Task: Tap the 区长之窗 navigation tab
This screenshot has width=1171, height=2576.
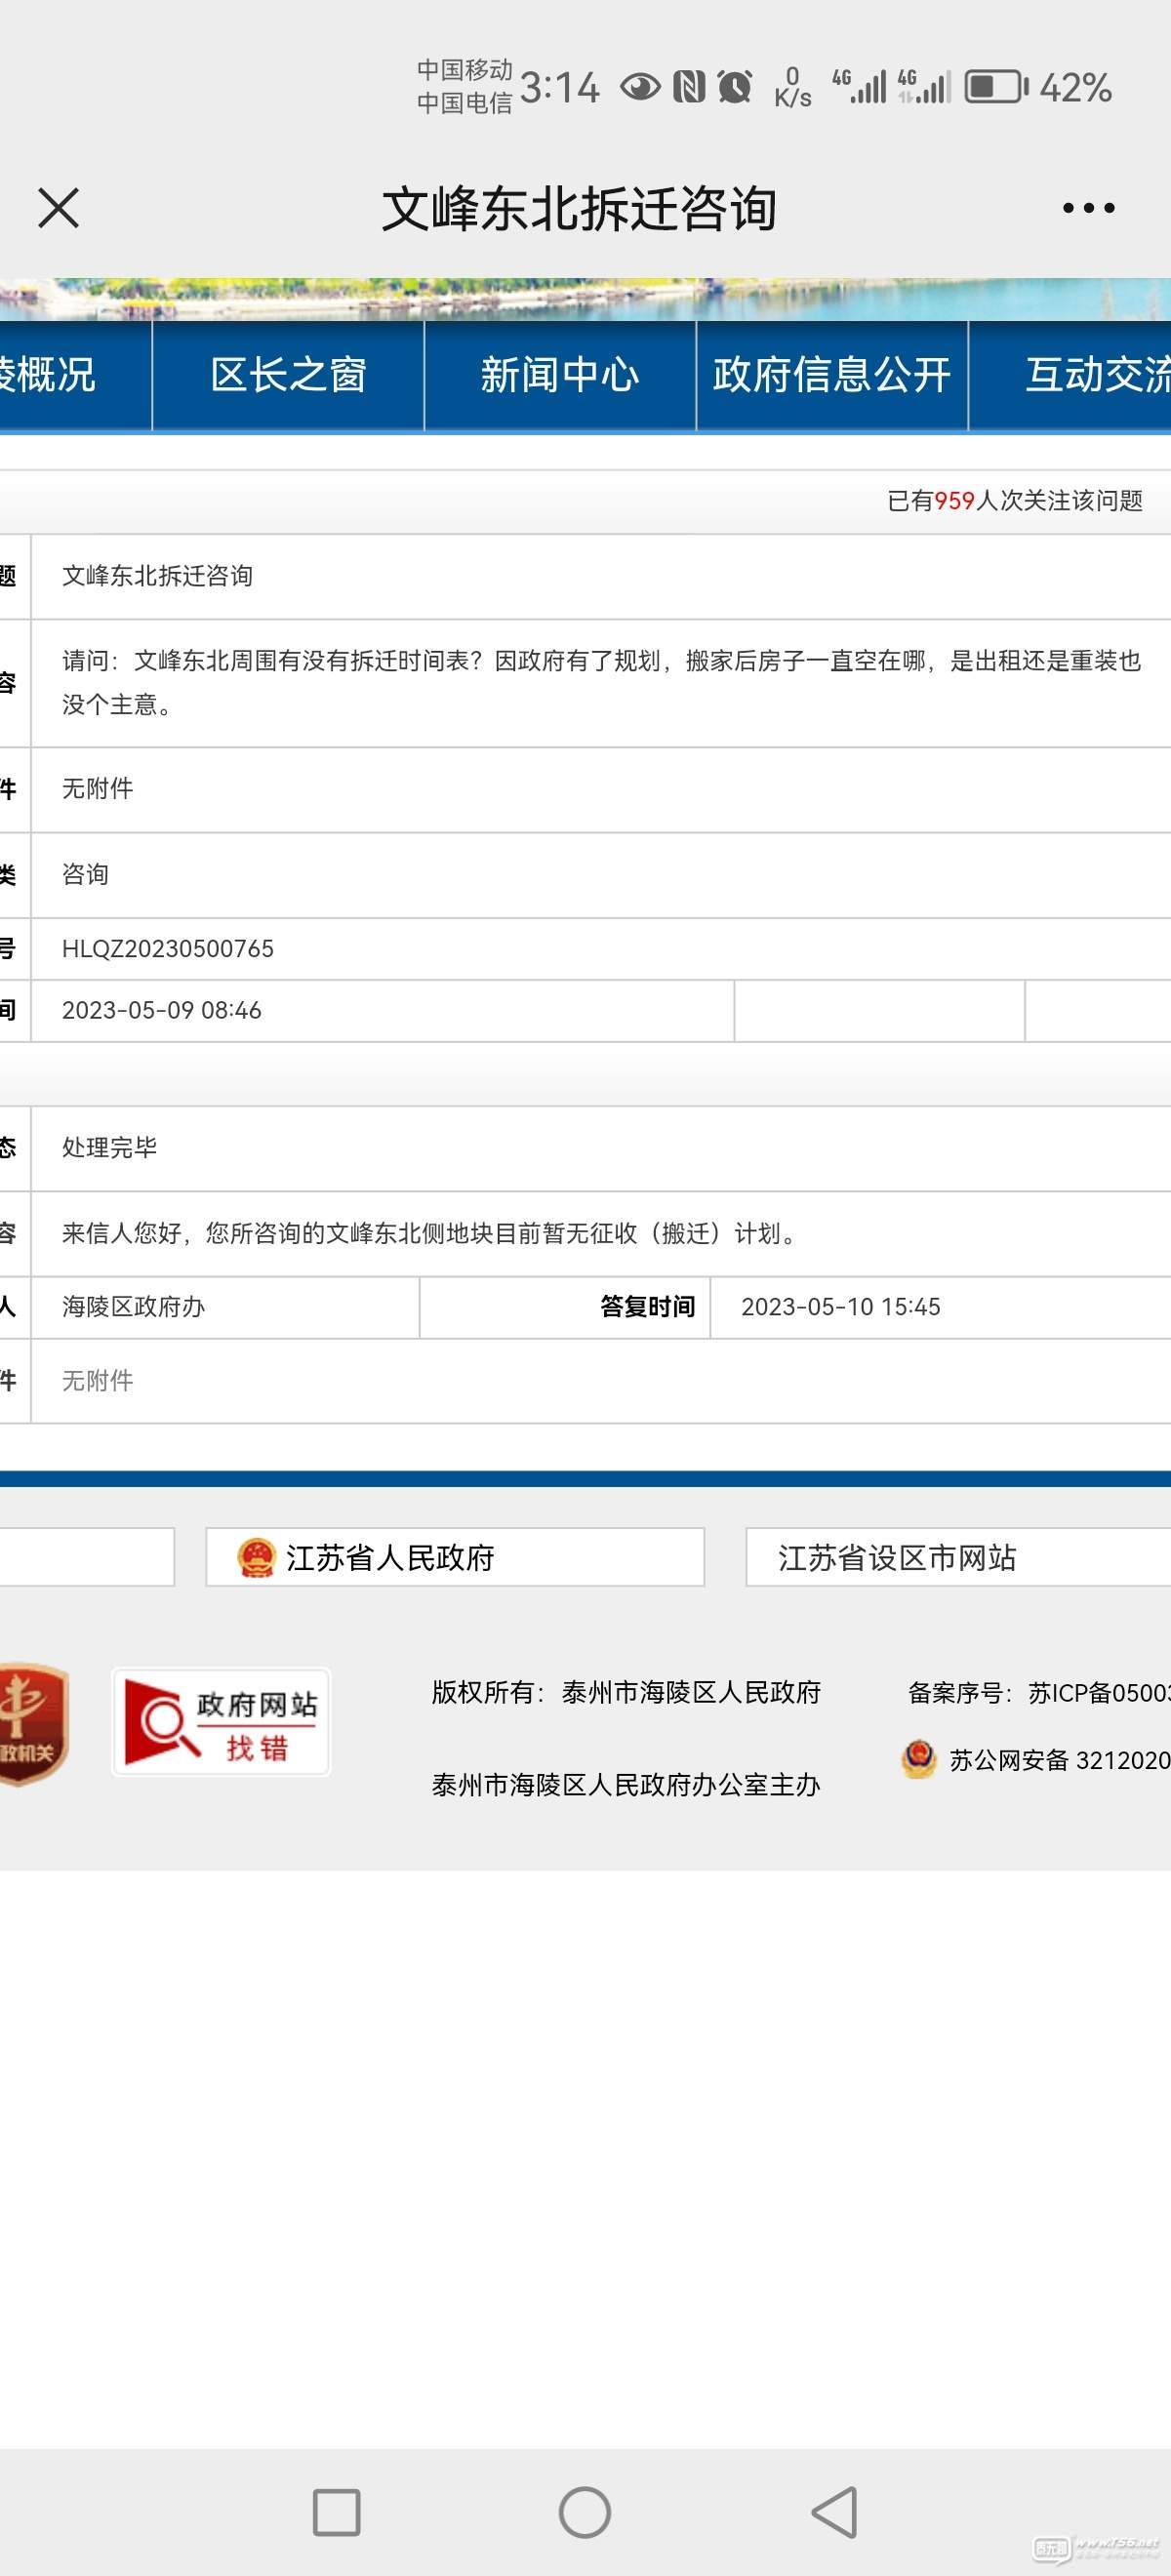Action: (288, 376)
